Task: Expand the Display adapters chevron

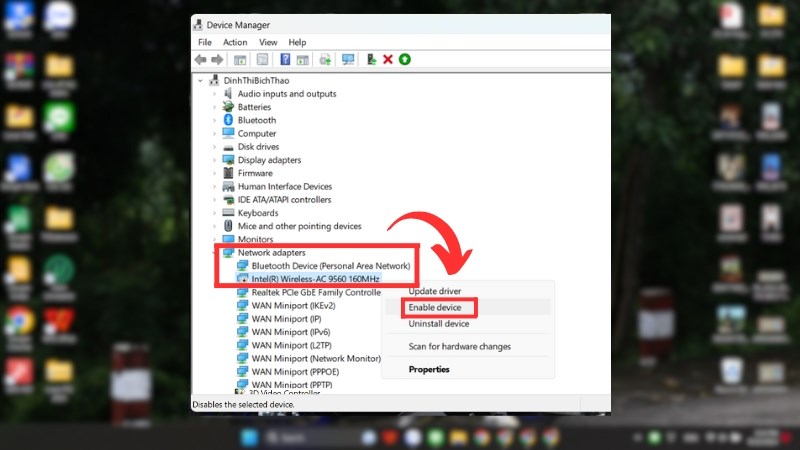Action: tap(214, 160)
